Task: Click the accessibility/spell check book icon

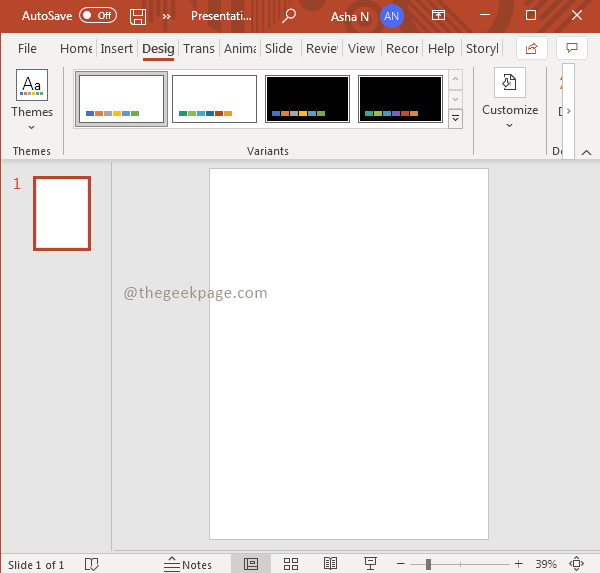Action: pos(92,564)
